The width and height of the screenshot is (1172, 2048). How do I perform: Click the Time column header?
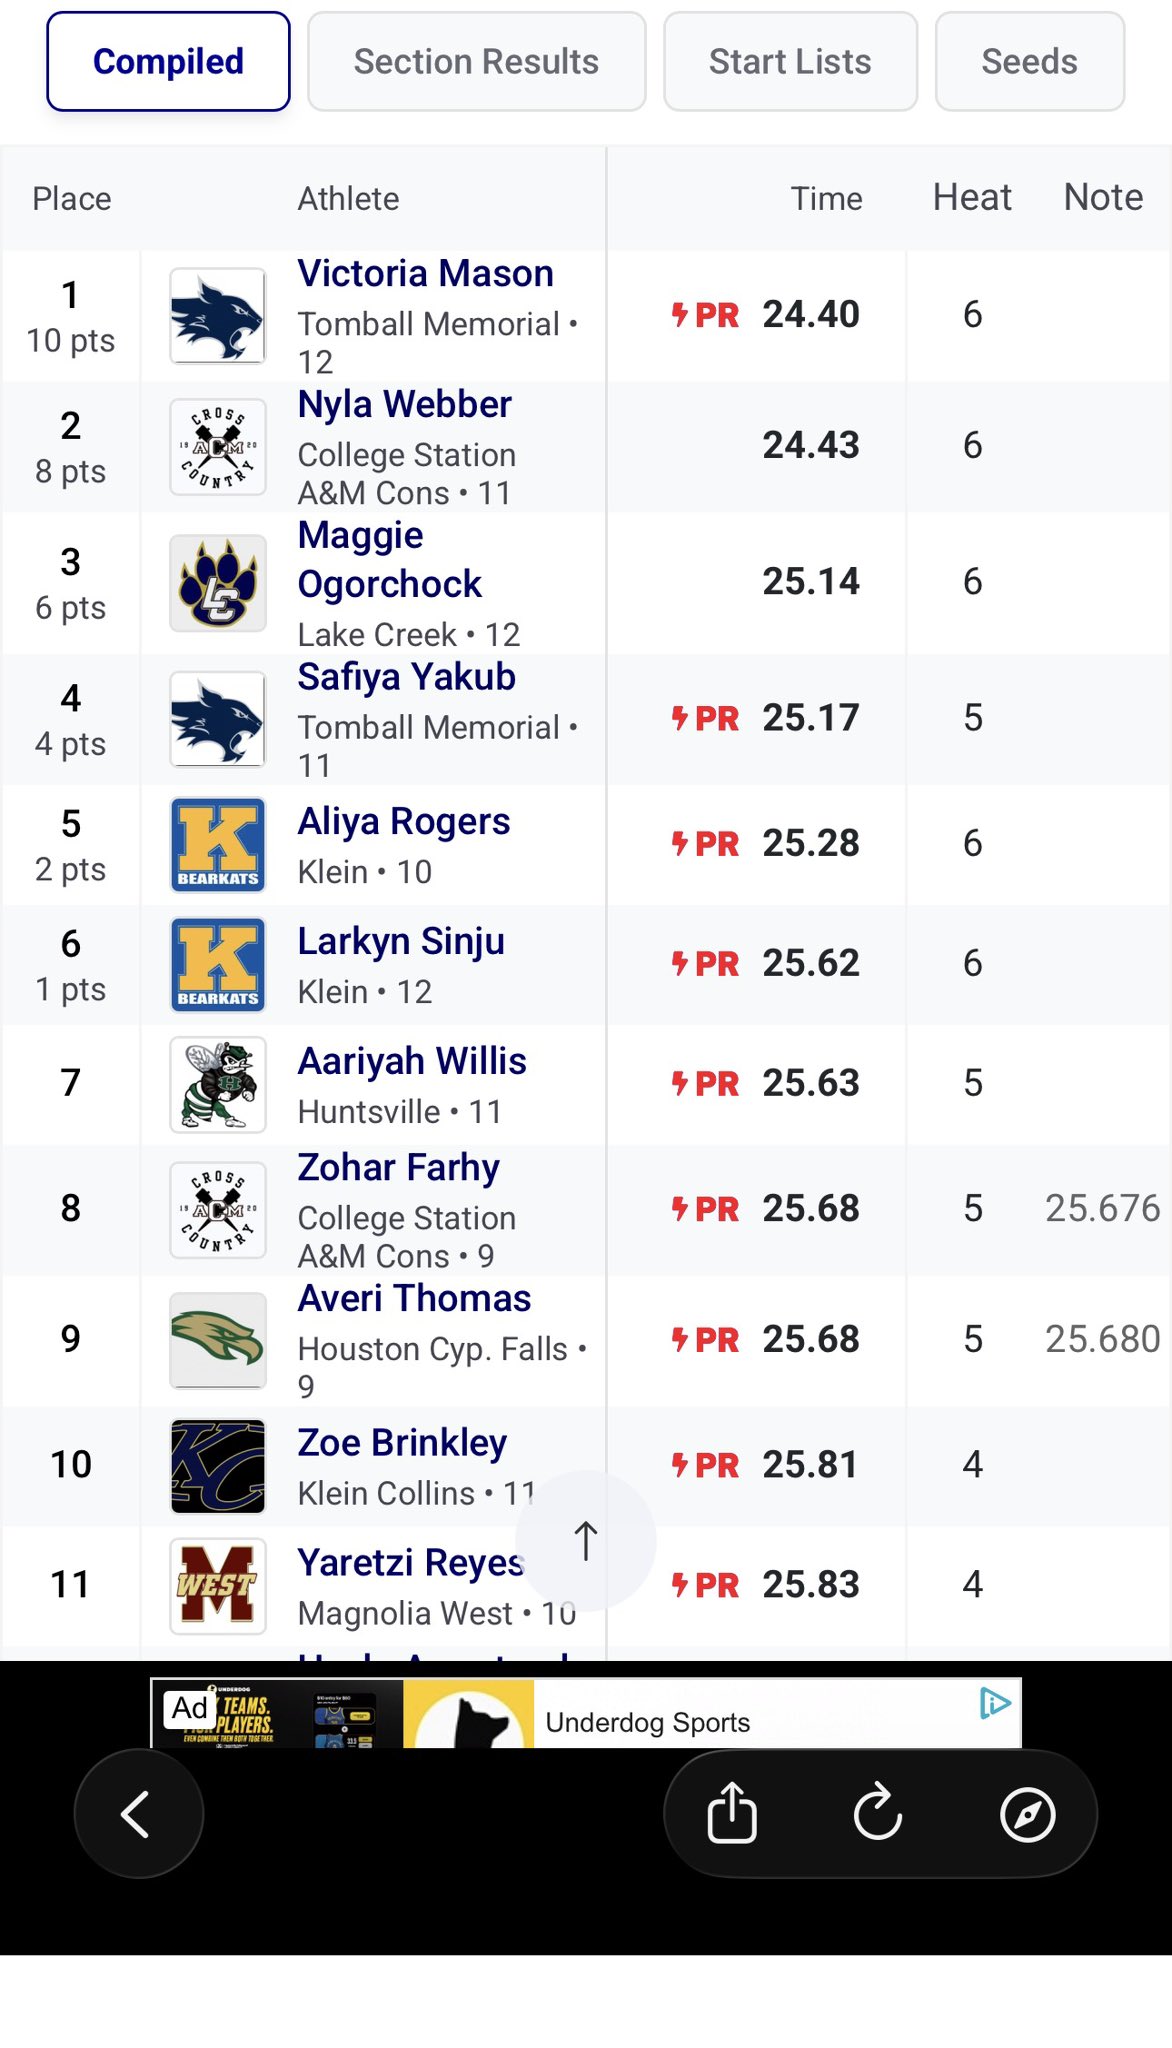pyautogui.click(x=826, y=199)
